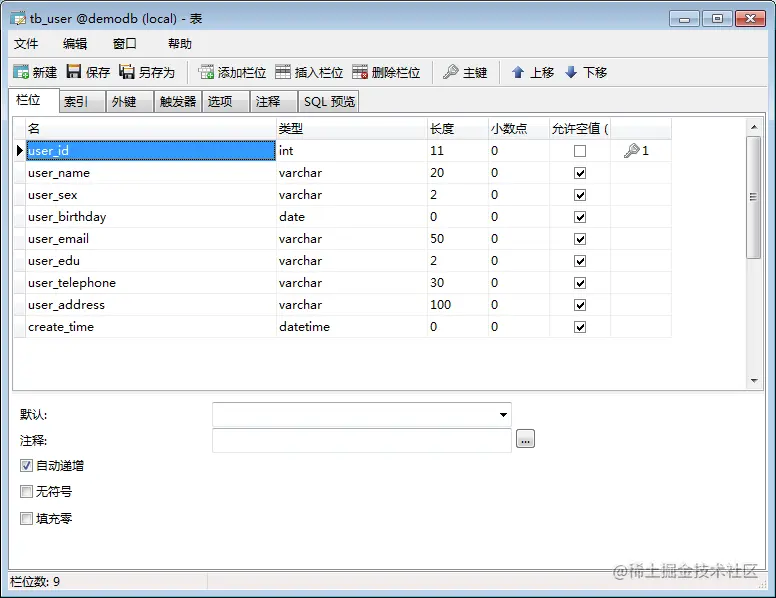Screen dimensions: 776x598
Task: Click the datetime type cell
Action: pyautogui.click(x=352, y=327)
